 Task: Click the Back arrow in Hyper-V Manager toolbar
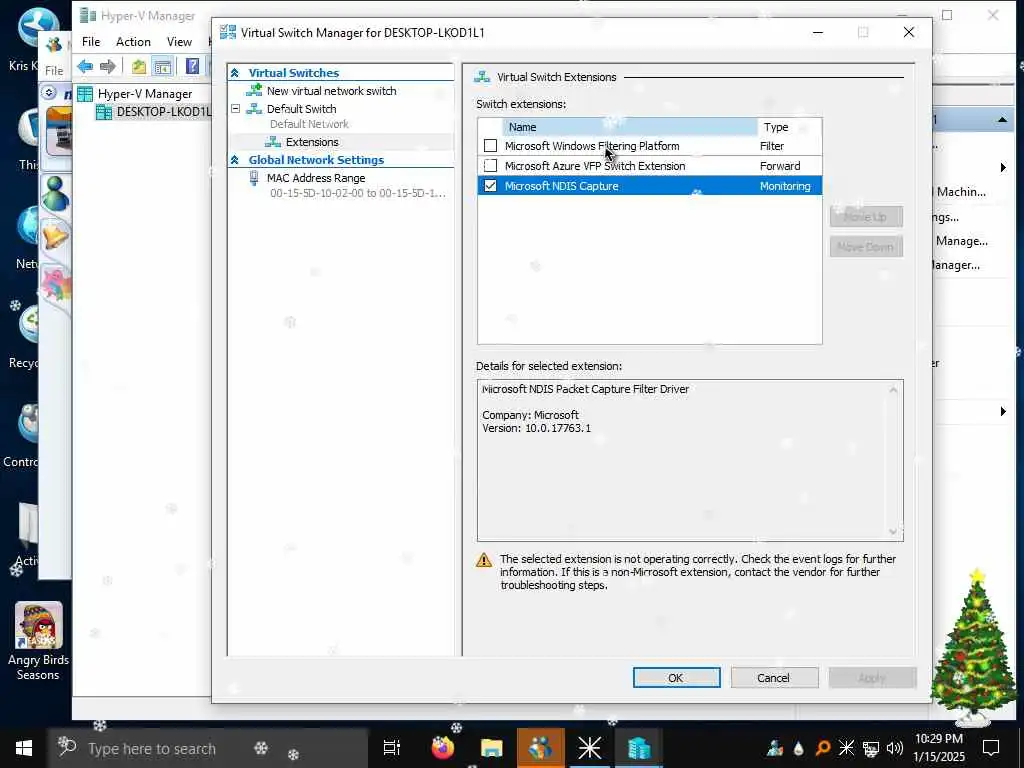point(85,66)
